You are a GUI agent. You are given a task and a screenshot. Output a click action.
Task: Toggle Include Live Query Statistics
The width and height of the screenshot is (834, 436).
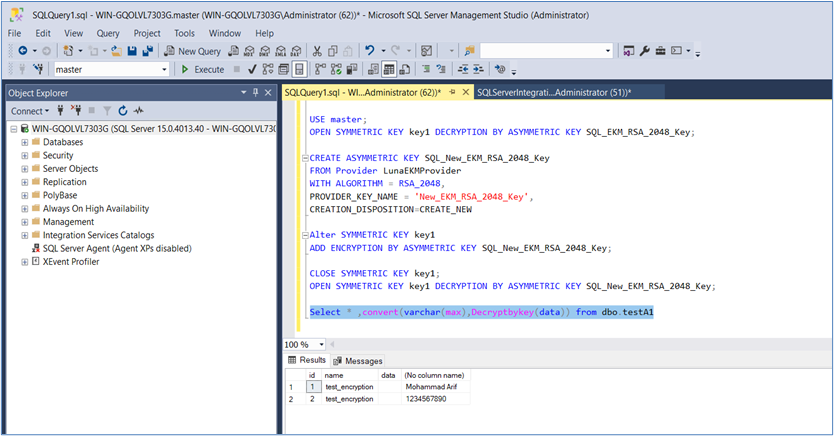(336, 69)
